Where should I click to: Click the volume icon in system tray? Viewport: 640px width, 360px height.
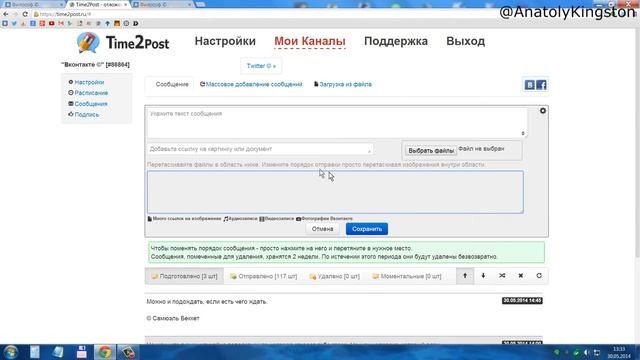coord(586,352)
